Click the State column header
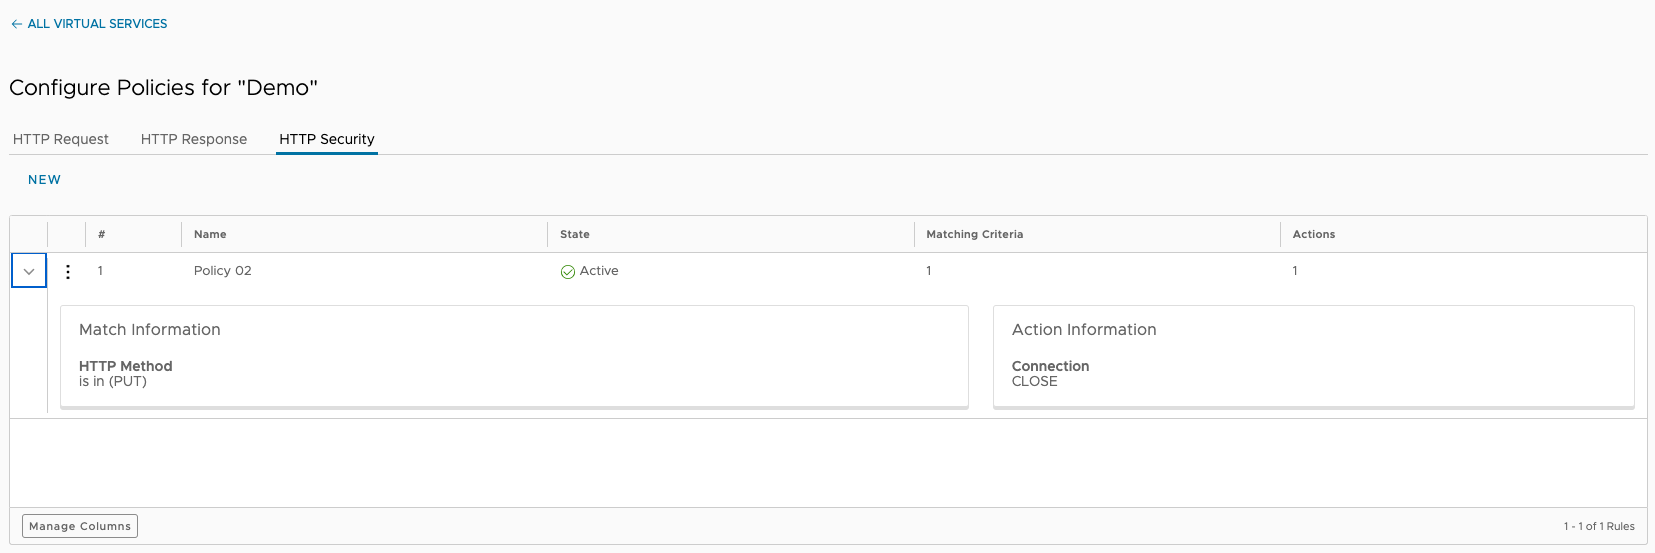Screen dimensions: 1655x553 pos(575,234)
